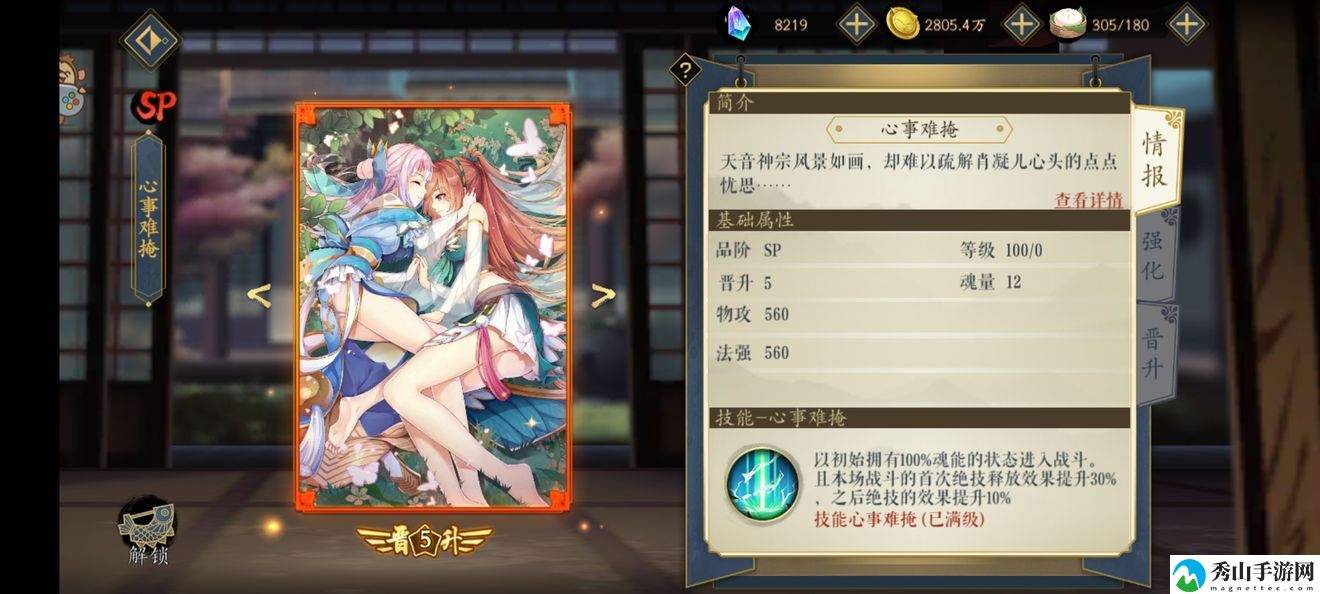Tap the steamed bun stamina icon

1068,24
